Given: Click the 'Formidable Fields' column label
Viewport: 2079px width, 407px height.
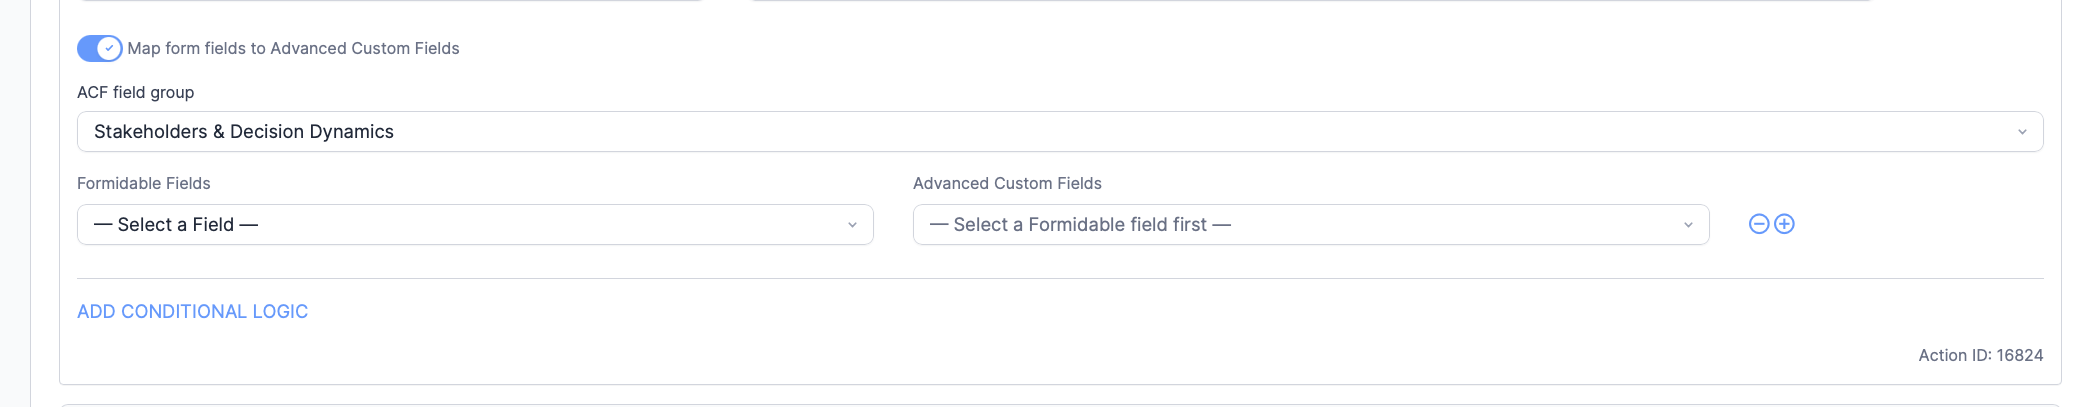Looking at the screenshot, I should [x=143, y=183].
